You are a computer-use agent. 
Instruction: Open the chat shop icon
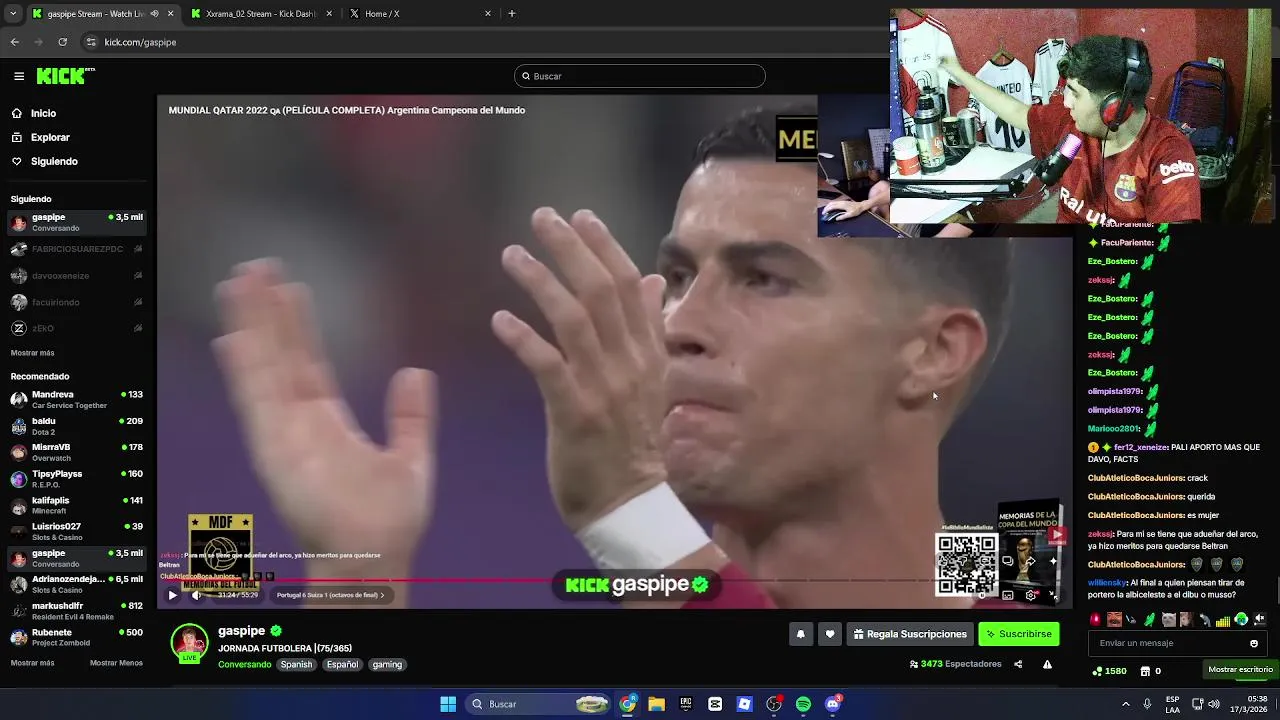1145,671
